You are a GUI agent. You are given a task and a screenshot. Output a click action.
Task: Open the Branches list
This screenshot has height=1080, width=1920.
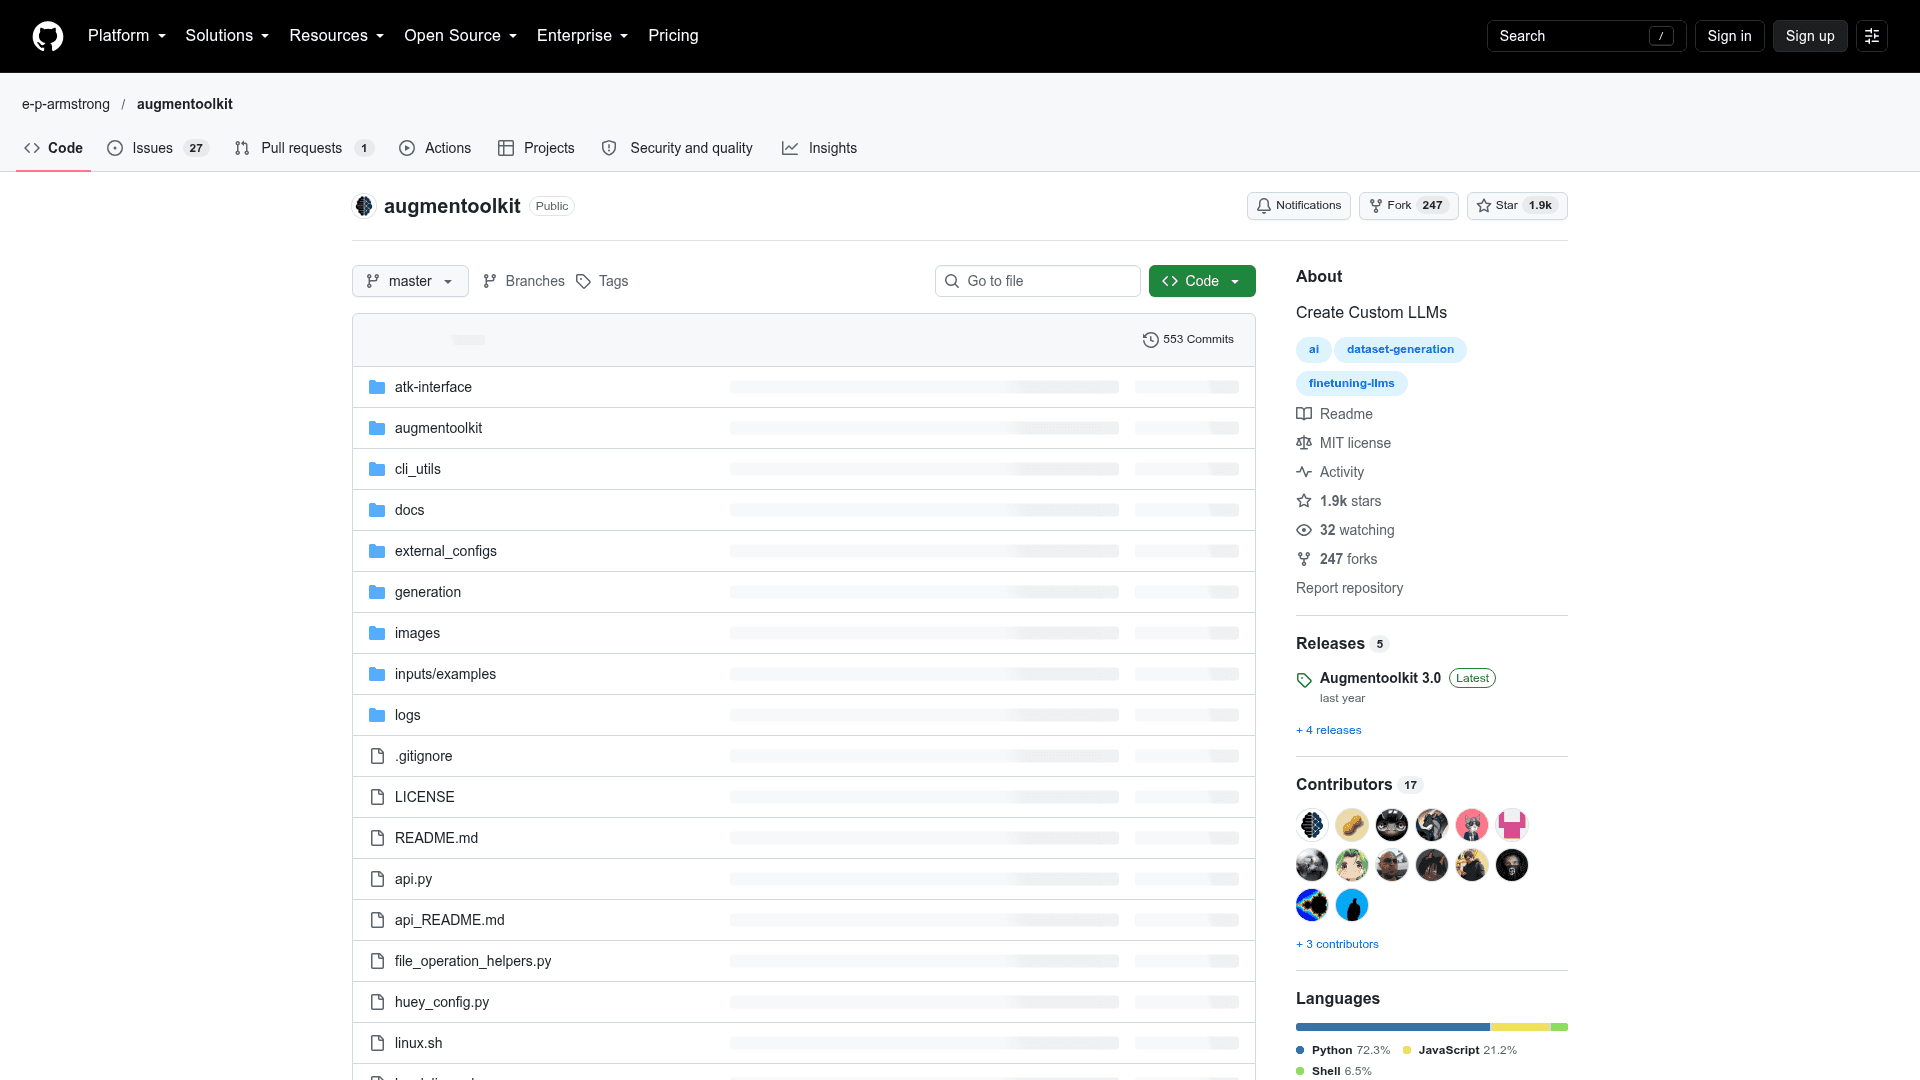(x=523, y=281)
